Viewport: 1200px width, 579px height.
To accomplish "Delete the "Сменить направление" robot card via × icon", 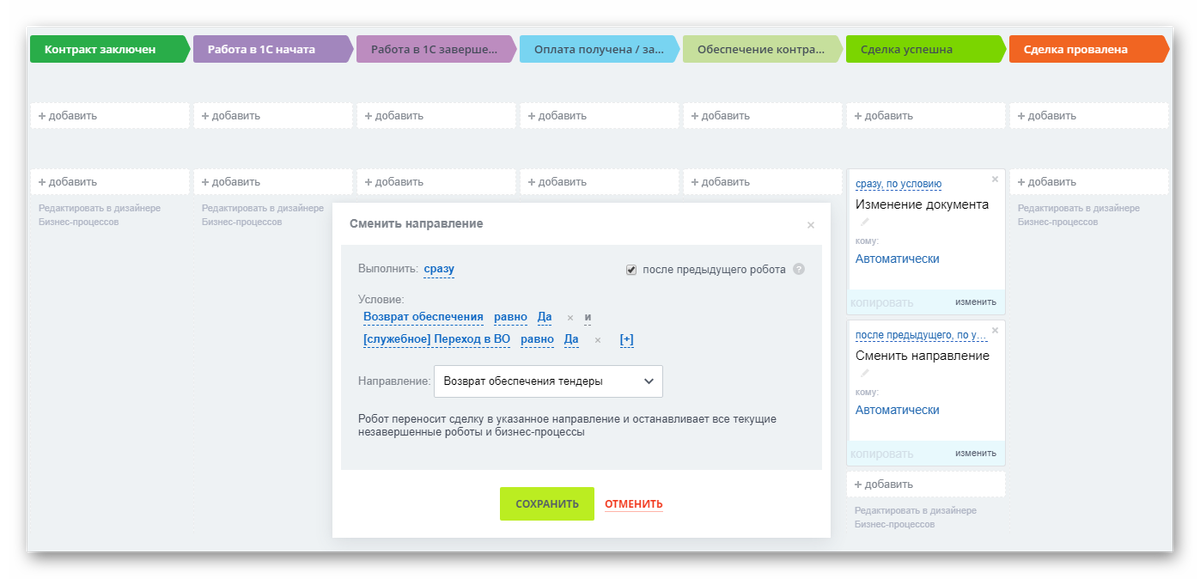I will point(994,328).
